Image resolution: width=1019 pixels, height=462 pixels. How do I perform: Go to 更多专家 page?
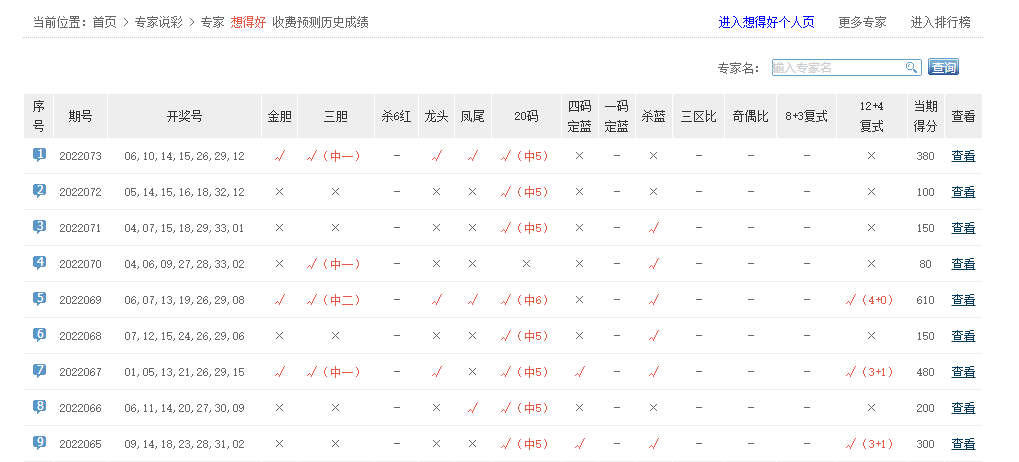click(862, 22)
